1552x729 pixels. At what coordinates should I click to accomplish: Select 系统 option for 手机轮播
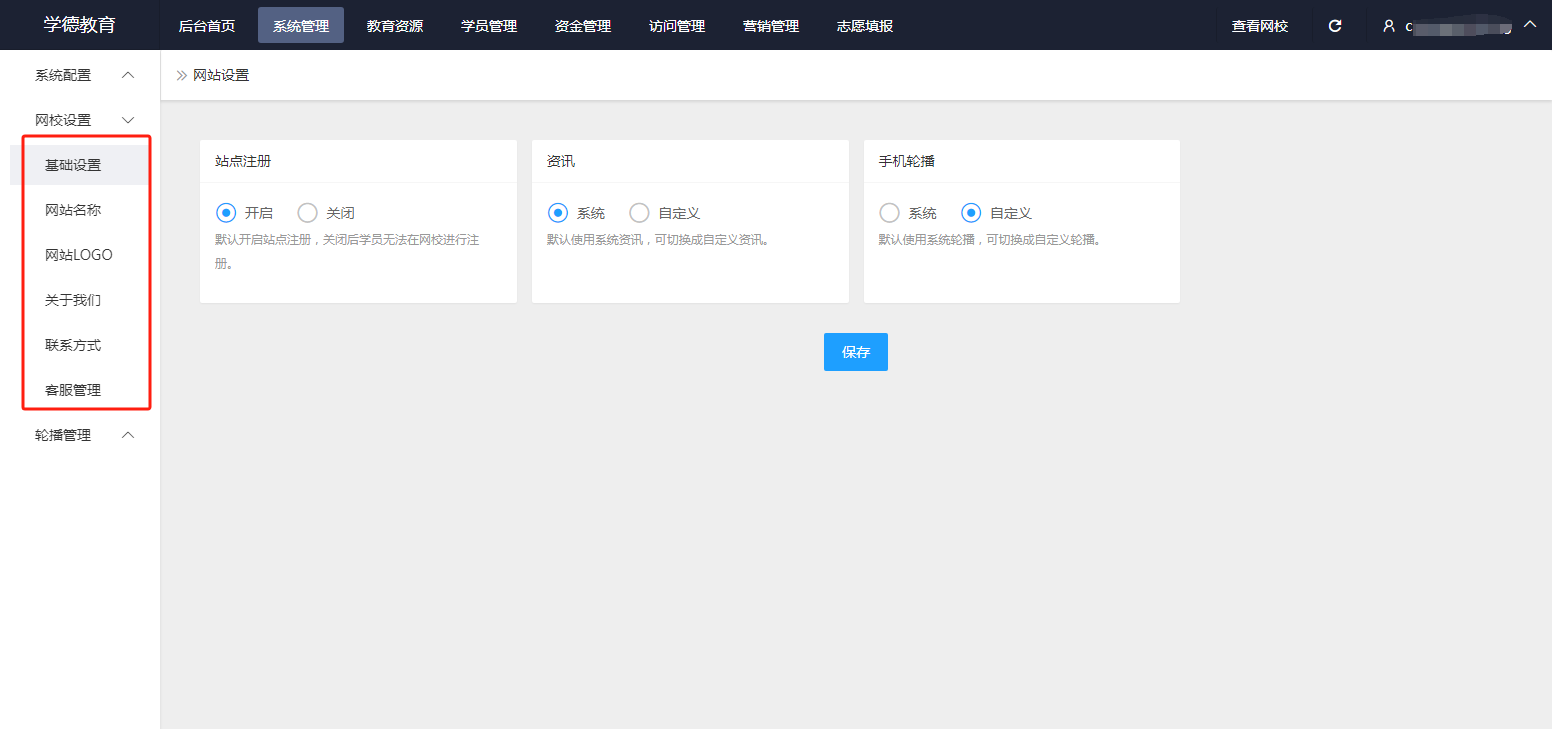(889, 213)
